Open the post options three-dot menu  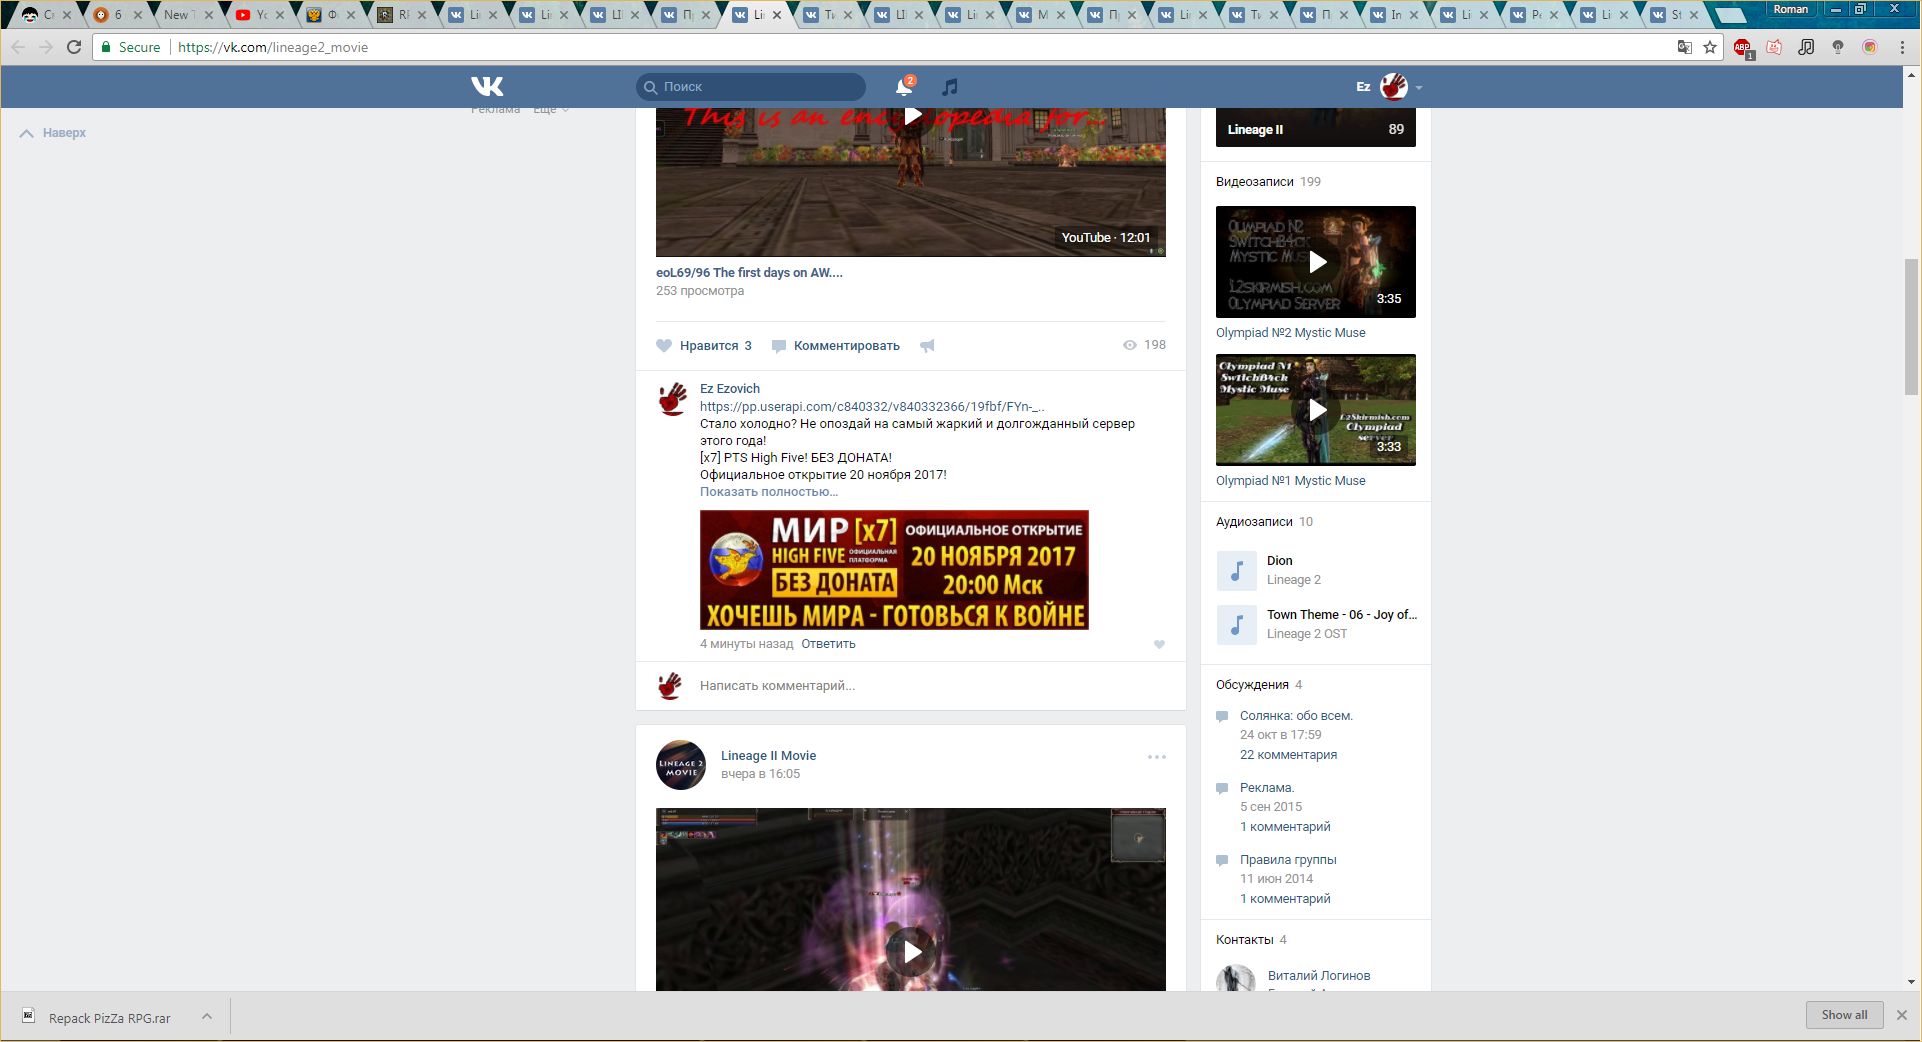[x=1156, y=757]
